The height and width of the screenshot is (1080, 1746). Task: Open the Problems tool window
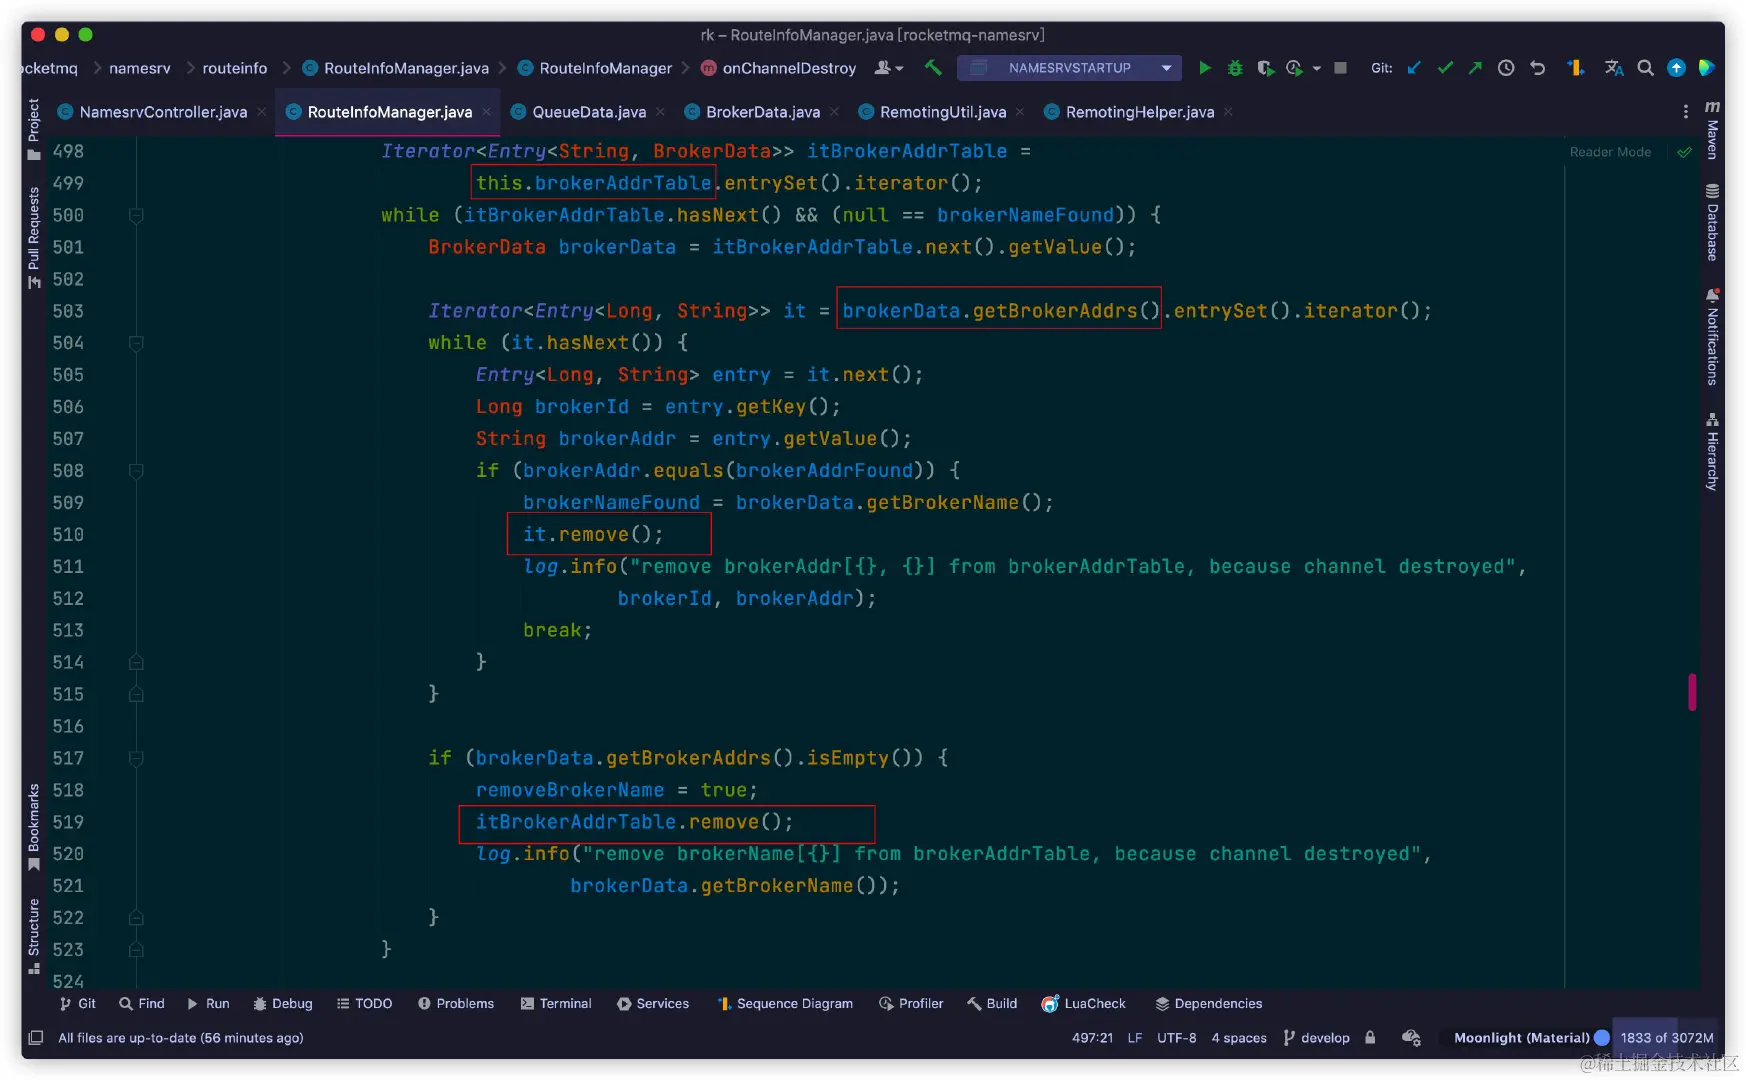point(456,1004)
